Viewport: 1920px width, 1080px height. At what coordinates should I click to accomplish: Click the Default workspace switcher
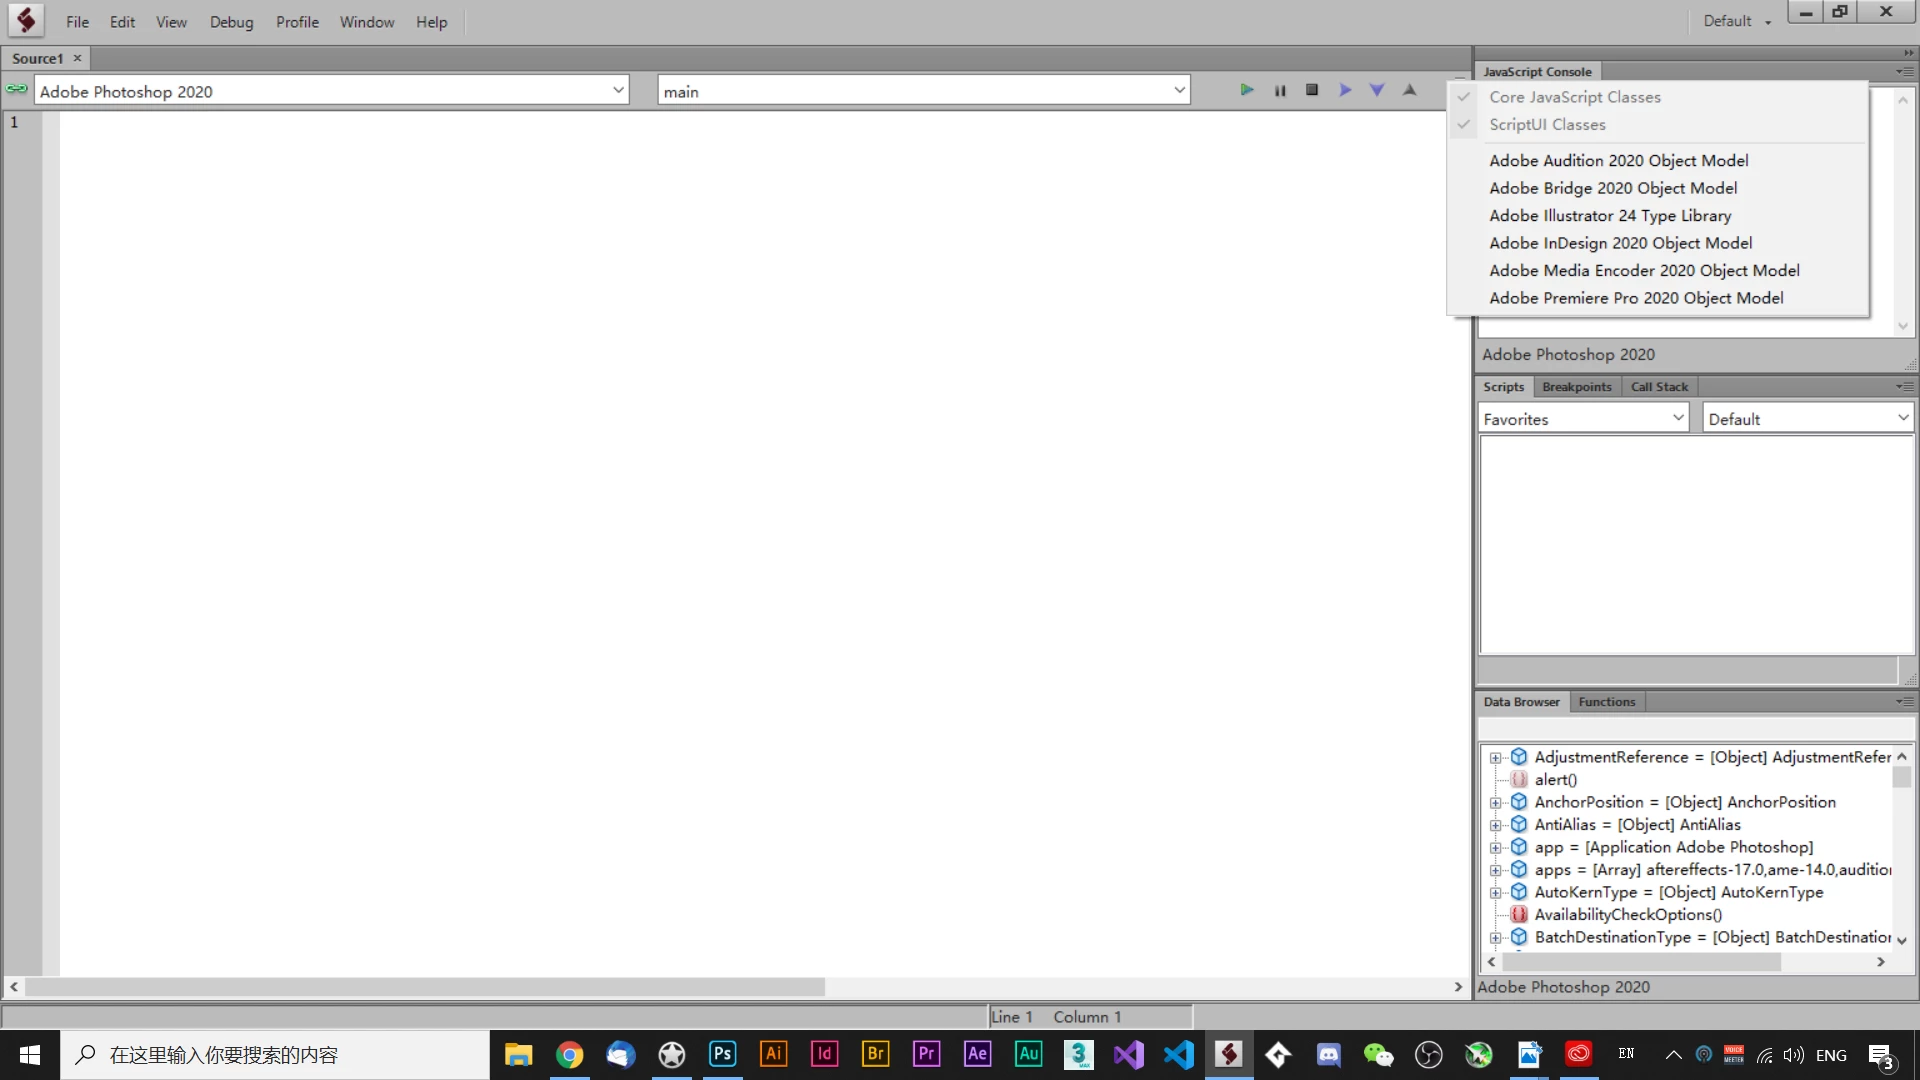(x=1736, y=21)
